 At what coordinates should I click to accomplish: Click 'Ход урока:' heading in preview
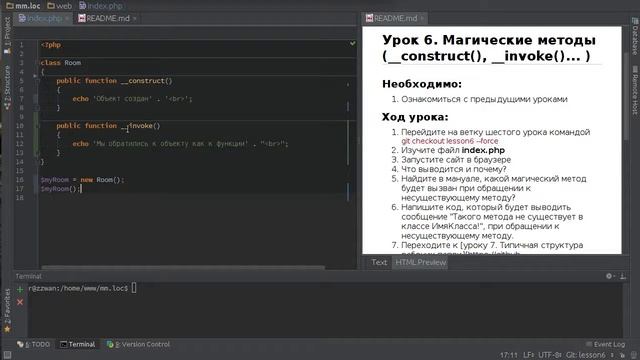click(x=415, y=117)
